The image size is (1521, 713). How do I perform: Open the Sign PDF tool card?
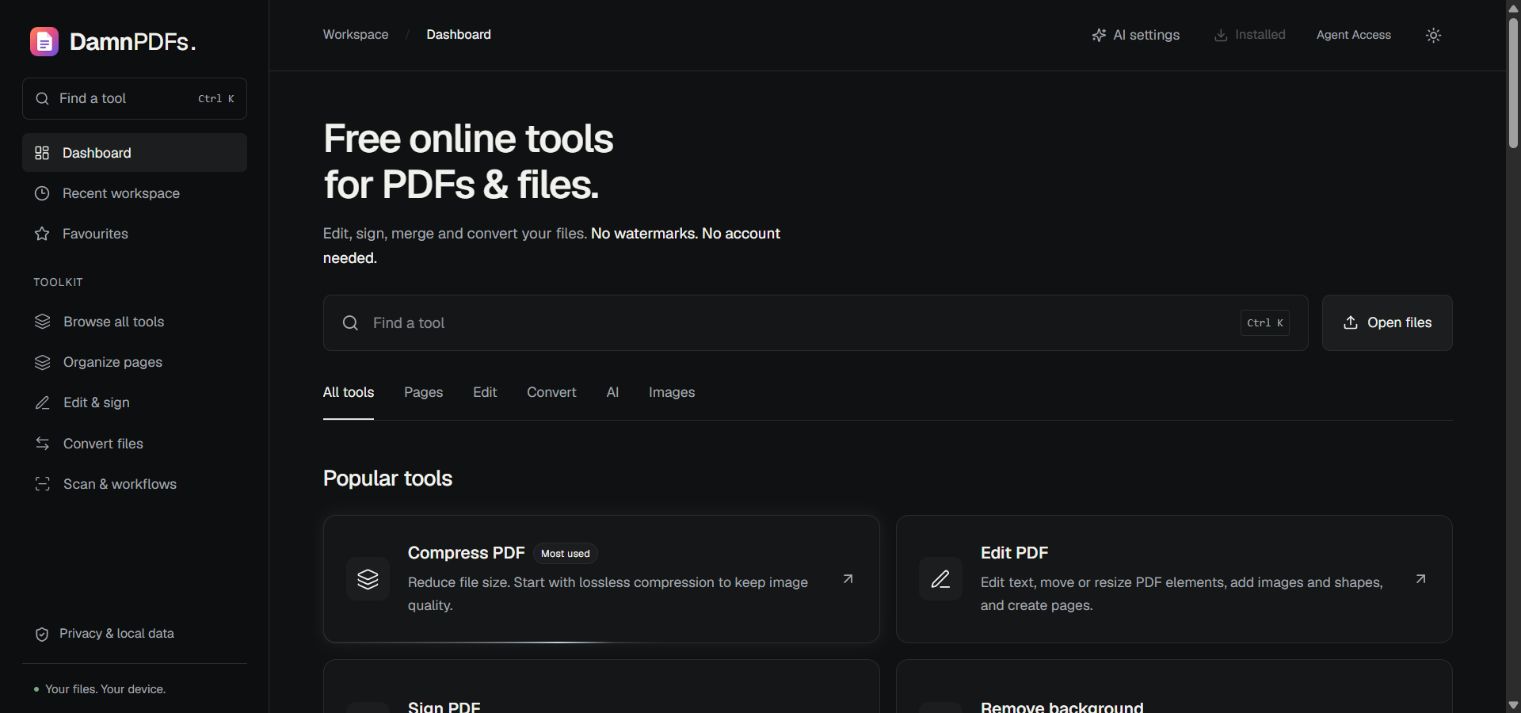coord(601,686)
